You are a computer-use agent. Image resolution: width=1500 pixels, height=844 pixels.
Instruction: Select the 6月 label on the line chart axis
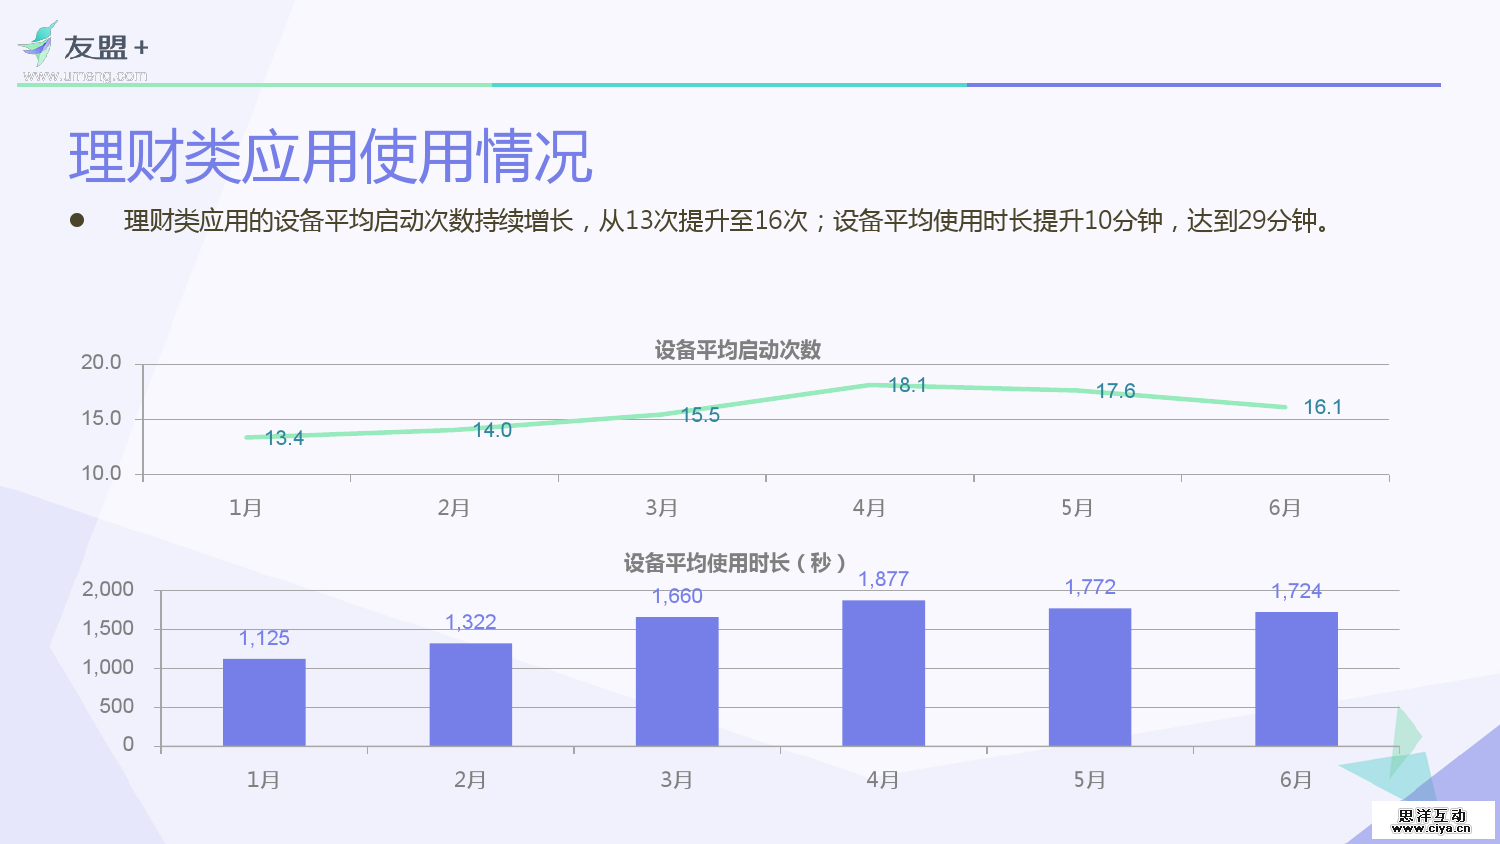click(1284, 508)
